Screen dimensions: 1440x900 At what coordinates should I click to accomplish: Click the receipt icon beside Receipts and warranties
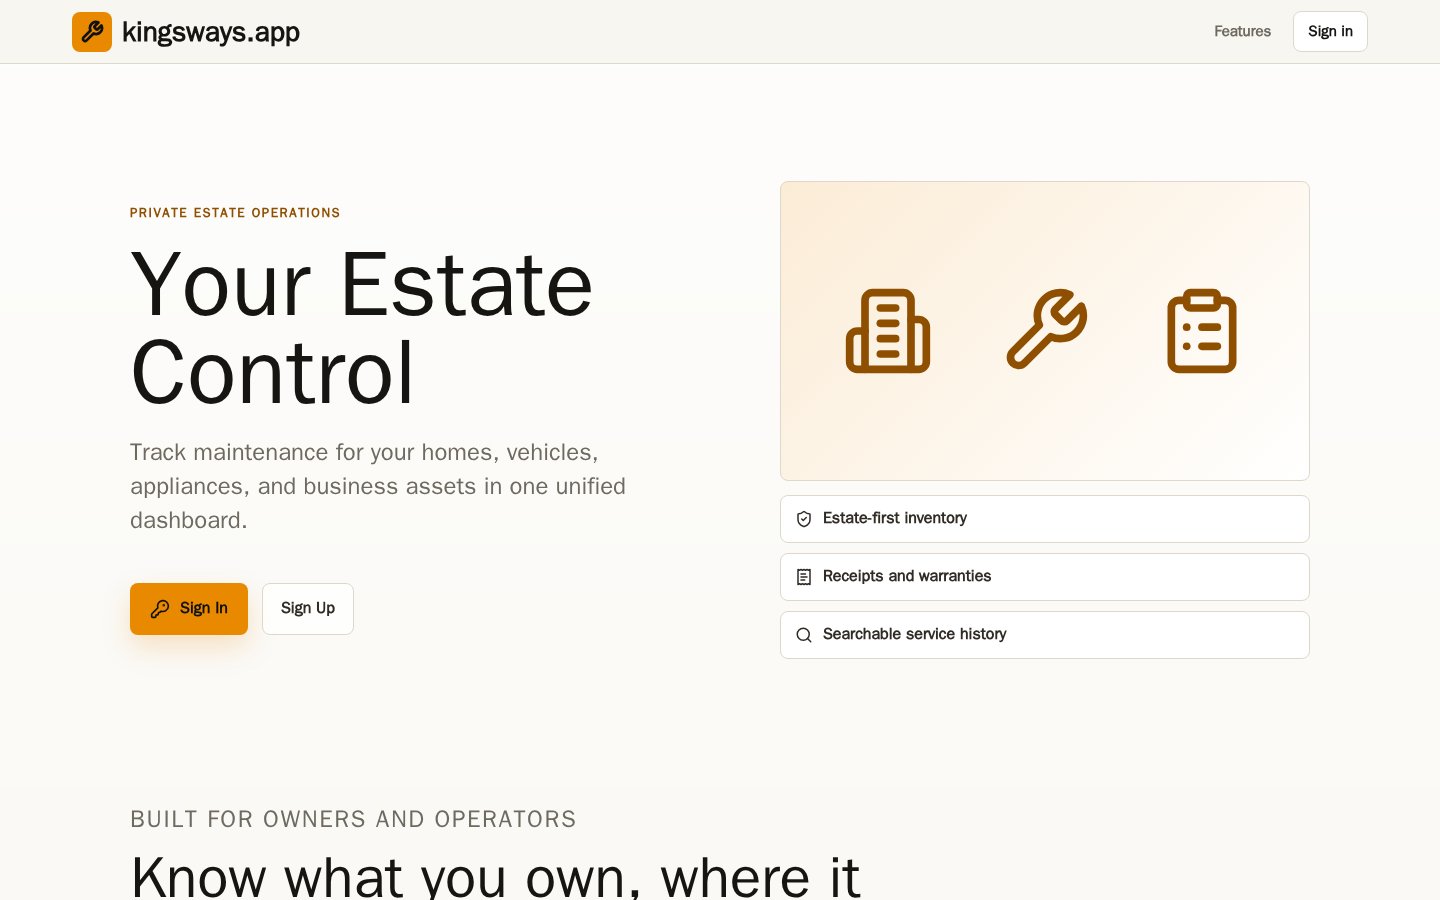pyautogui.click(x=804, y=577)
